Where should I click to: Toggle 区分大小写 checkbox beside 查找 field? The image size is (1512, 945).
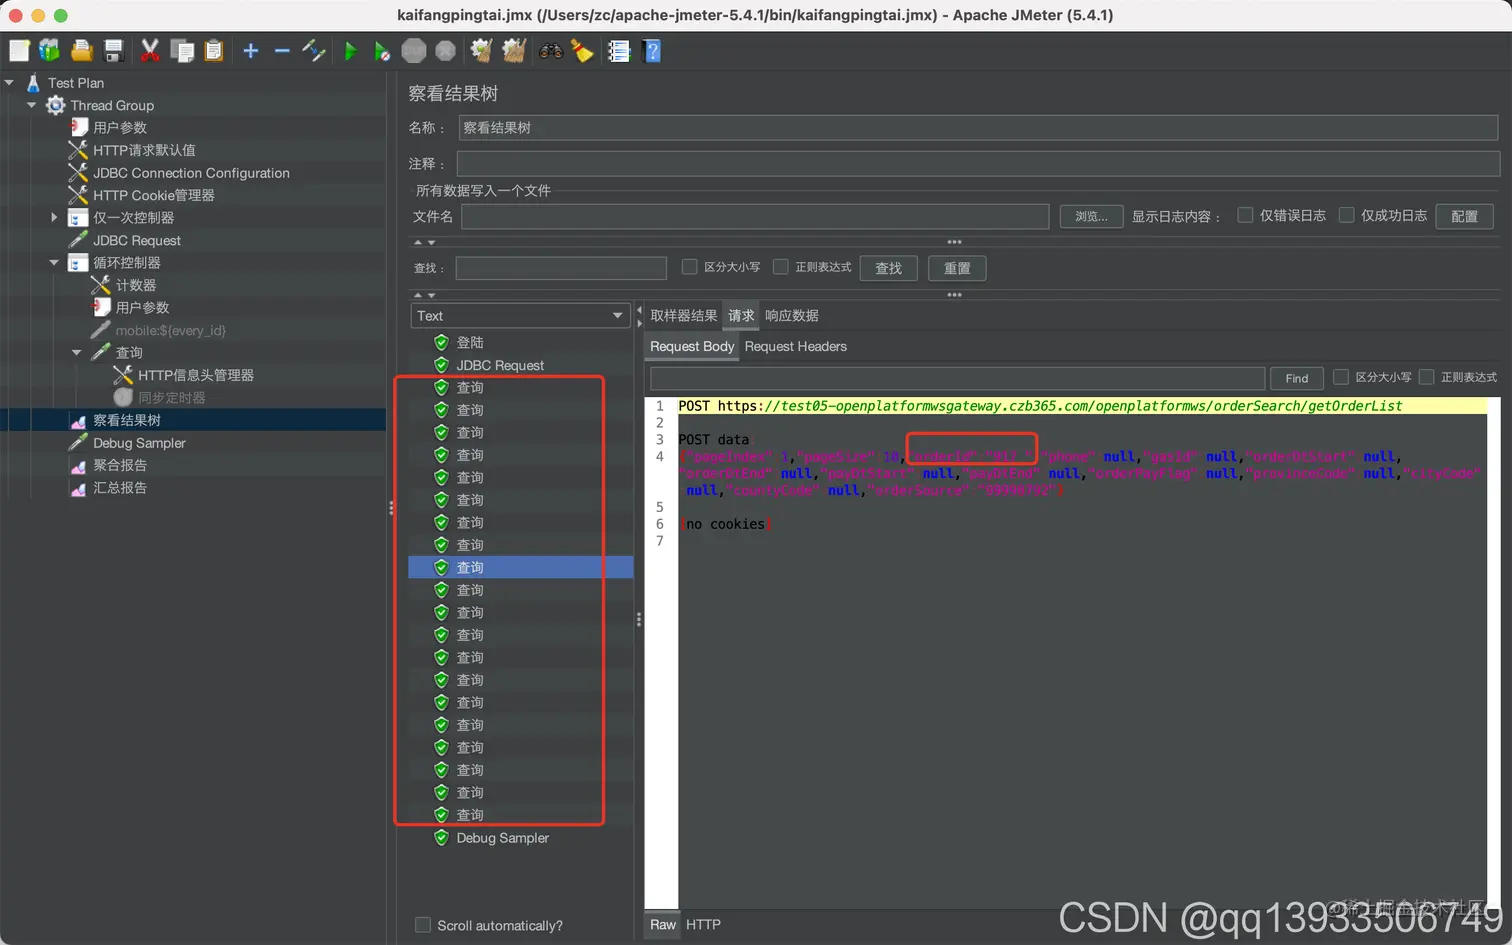pyautogui.click(x=689, y=267)
